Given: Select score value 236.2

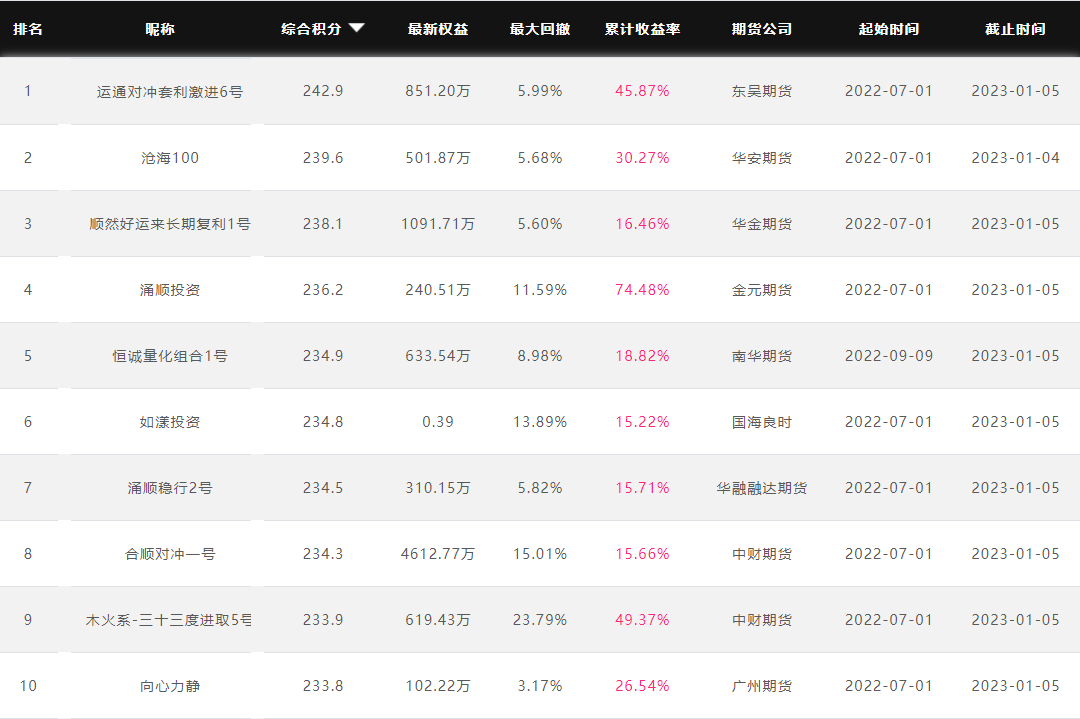Looking at the screenshot, I should (x=323, y=290).
